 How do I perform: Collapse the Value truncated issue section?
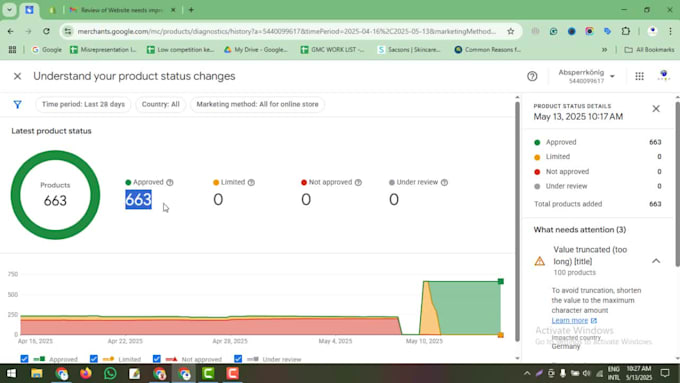(656, 261)
